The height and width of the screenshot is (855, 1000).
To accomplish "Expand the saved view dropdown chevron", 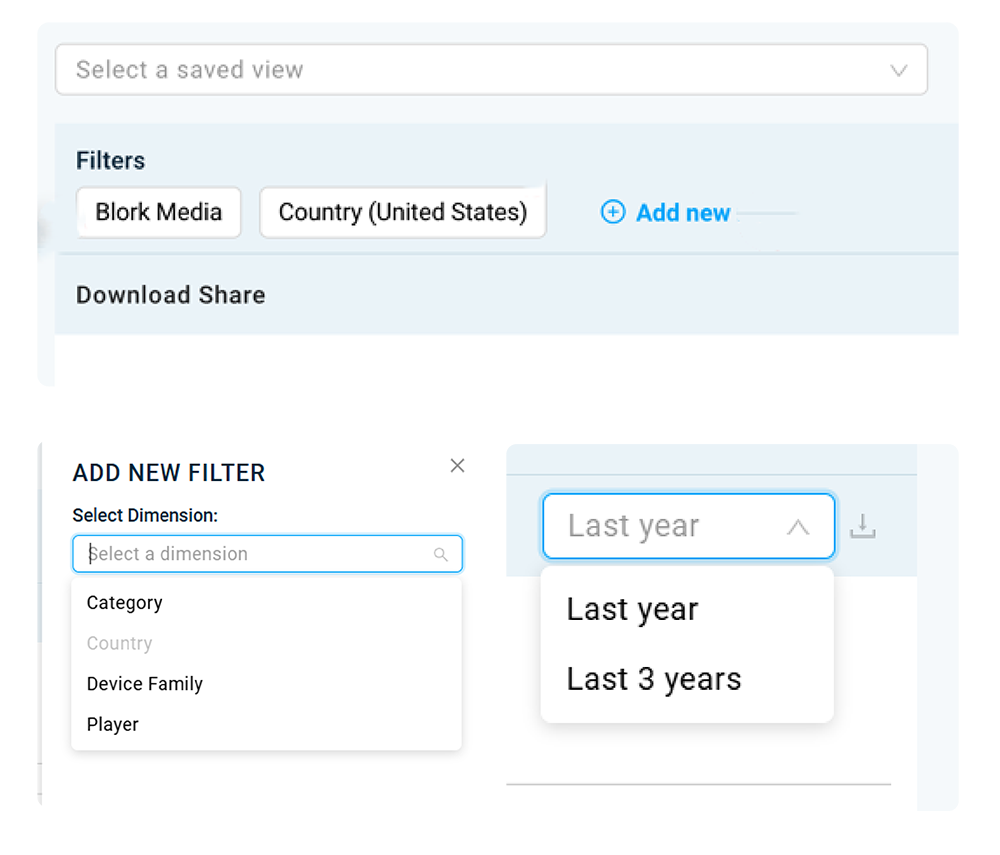I will 898,70.
